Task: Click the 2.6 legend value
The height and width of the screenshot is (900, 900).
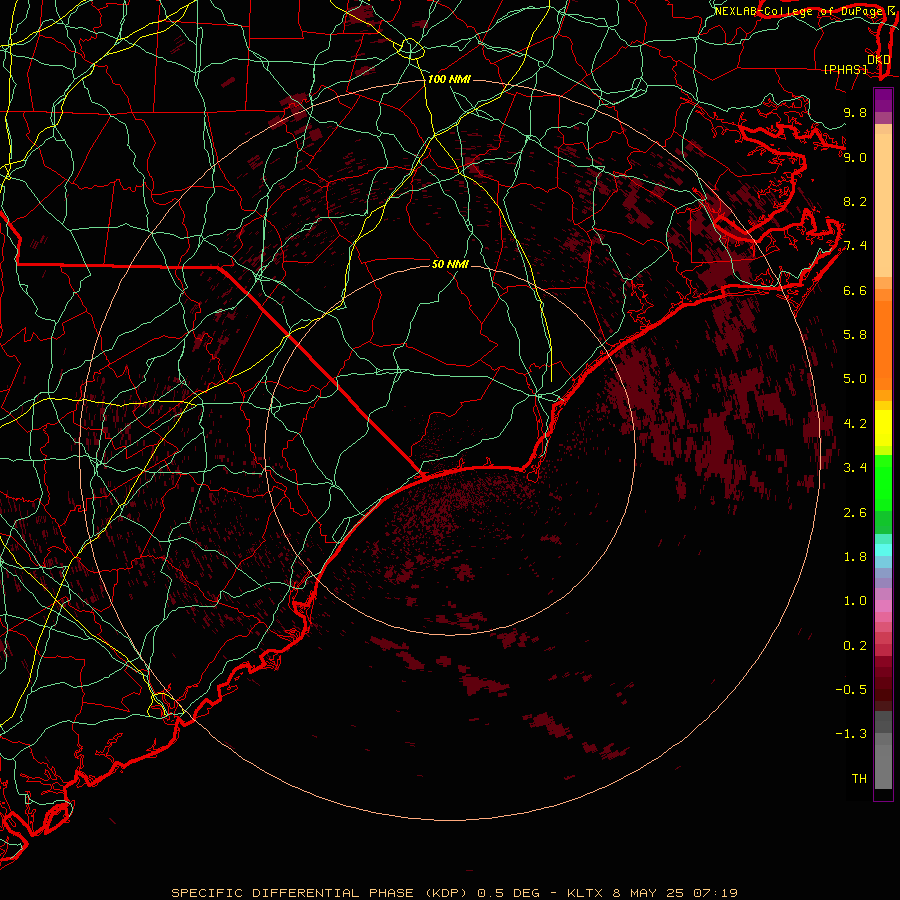Action: click(855, 513)
